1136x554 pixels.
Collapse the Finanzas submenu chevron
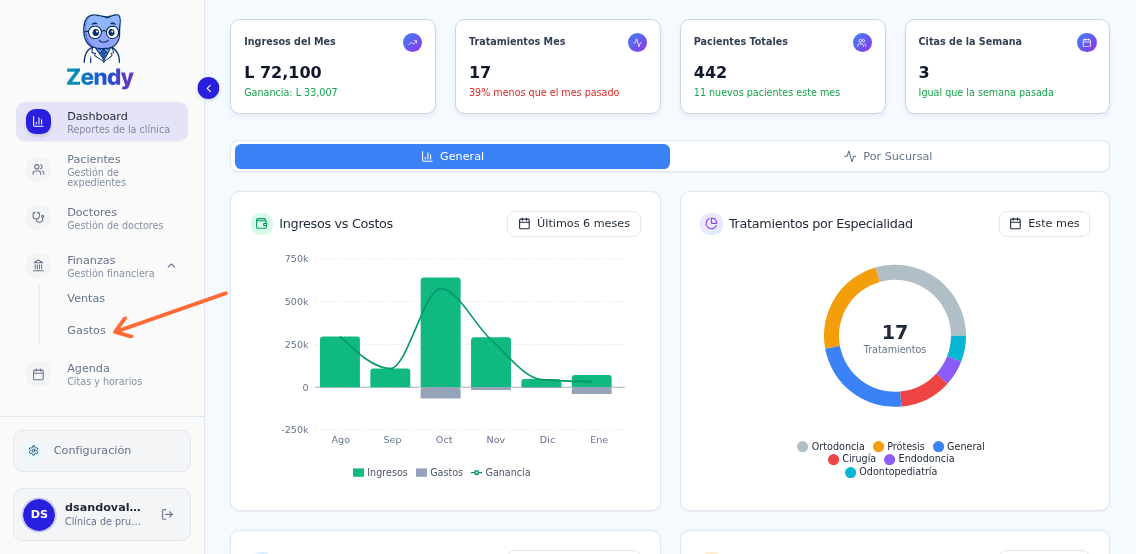click(x=171, y=265)
